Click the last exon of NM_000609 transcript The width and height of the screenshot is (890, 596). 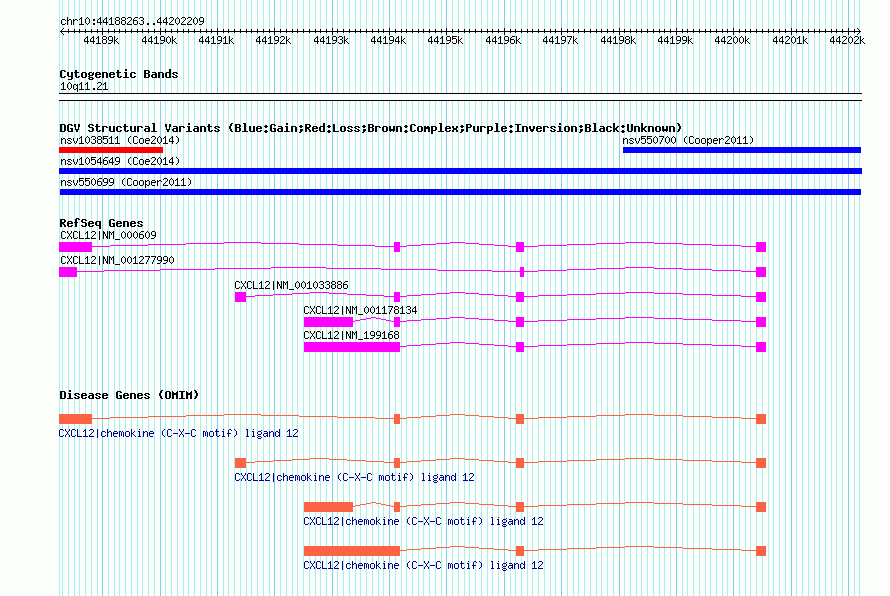tap(761, 247)
